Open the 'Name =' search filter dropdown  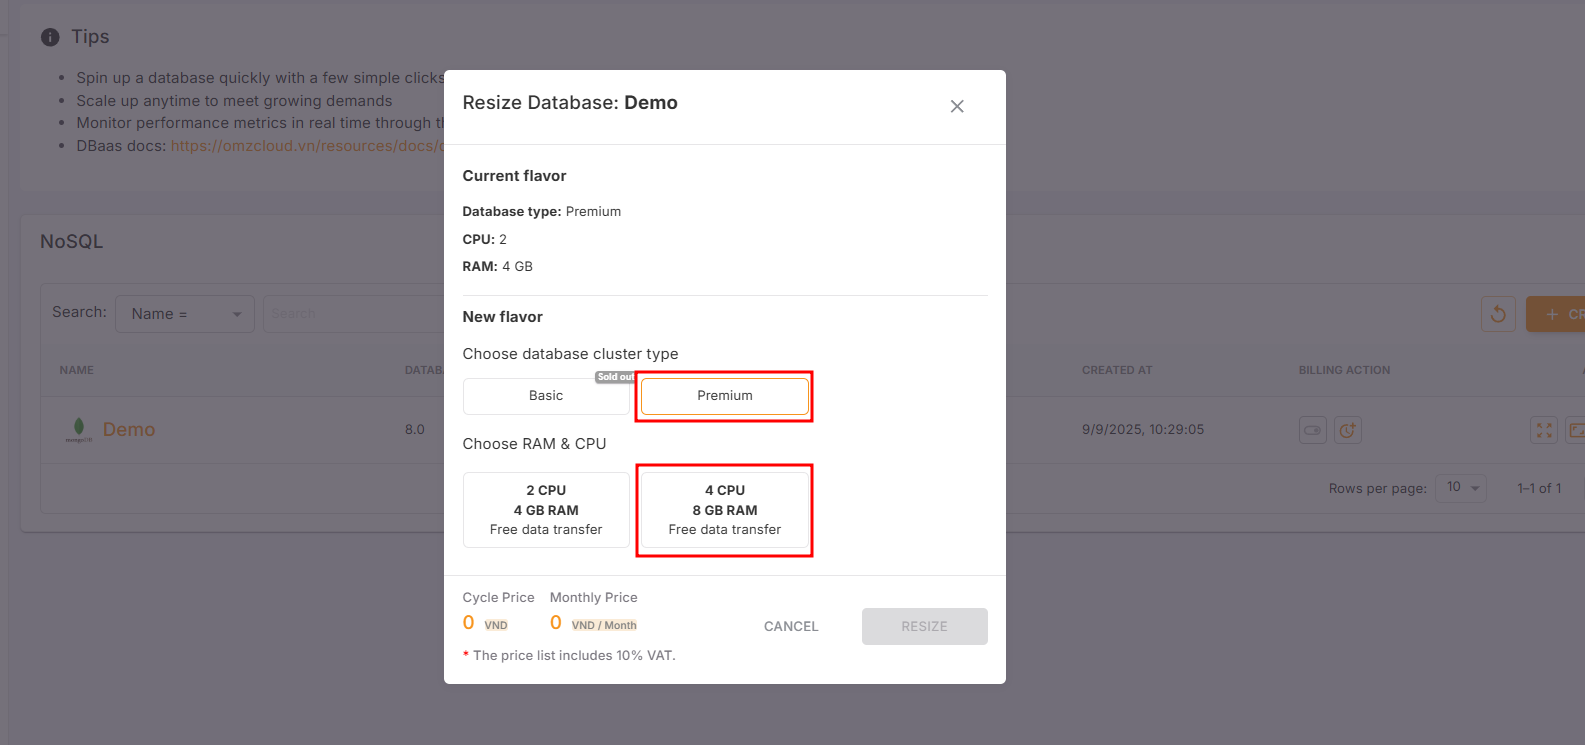(x=185, y=314)
